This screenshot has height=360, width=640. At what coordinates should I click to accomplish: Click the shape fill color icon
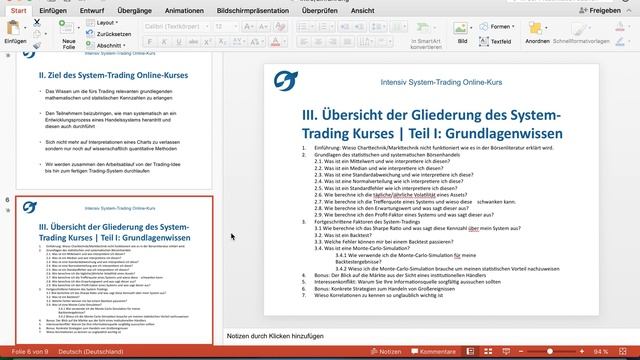click(x=620, y=27)
